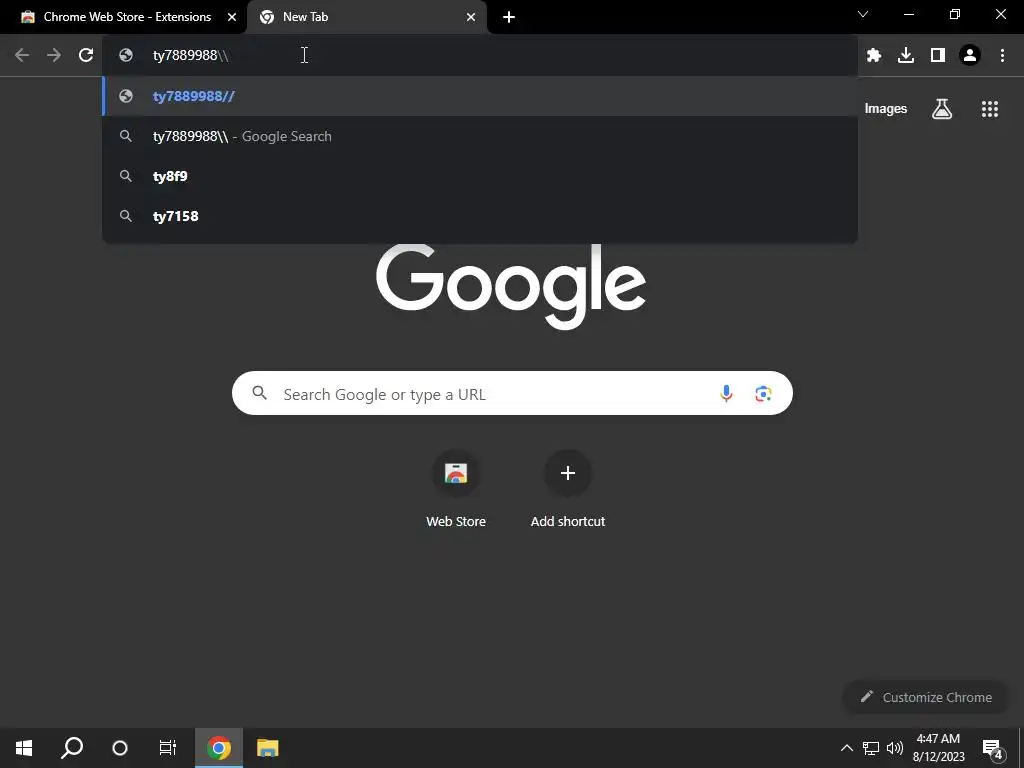Screen dimensions: 1024x768
Task: Close the Chrome Web Store tab
Action: 232,17
